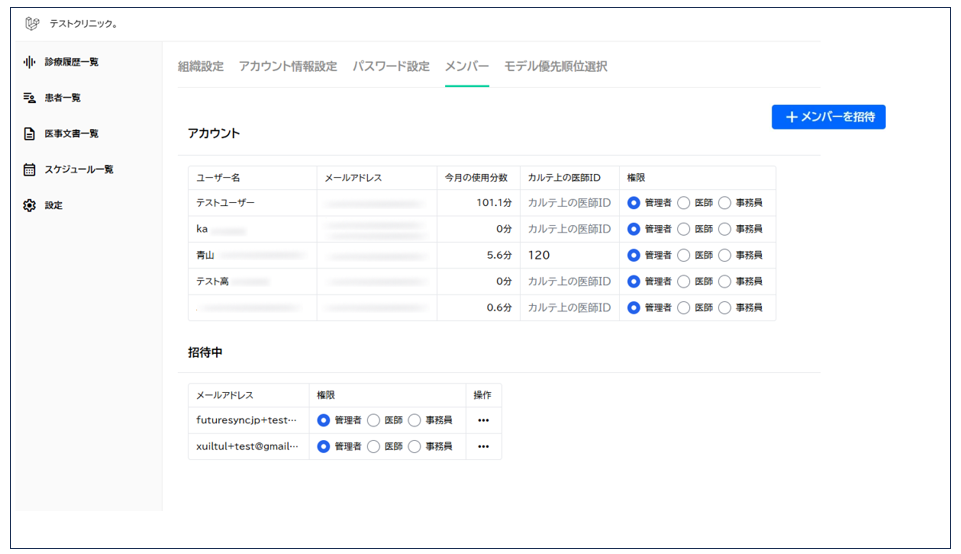Screen dimensions: 961x554
Task: Open 診療履歴一覧 waveform icon in sidebar
Action: pyautogui.click(x=29, y=62)
